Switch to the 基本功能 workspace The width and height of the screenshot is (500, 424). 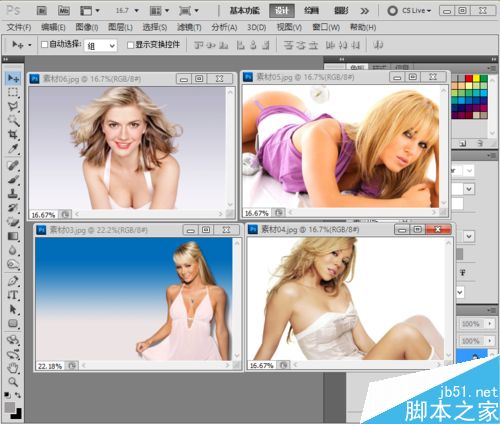[x=244, y=11]
